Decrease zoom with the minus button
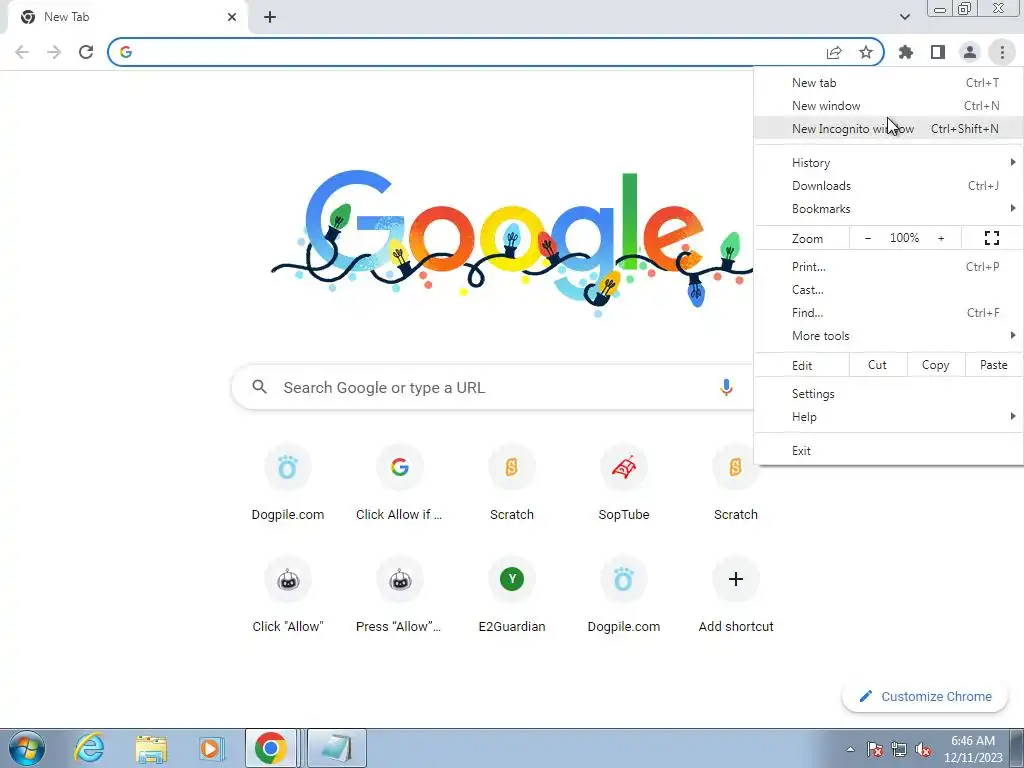 coord(867,238)
